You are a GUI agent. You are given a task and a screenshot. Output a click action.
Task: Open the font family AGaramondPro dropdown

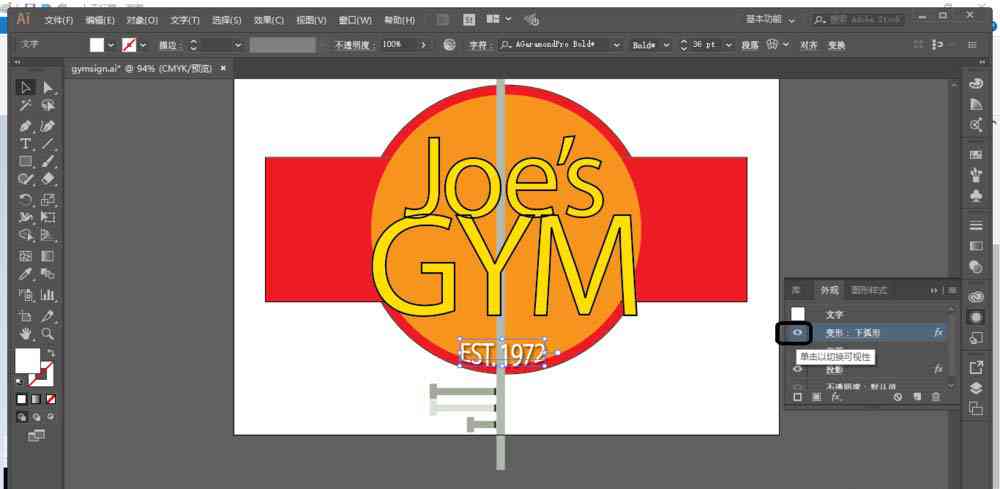pos(616,45)
